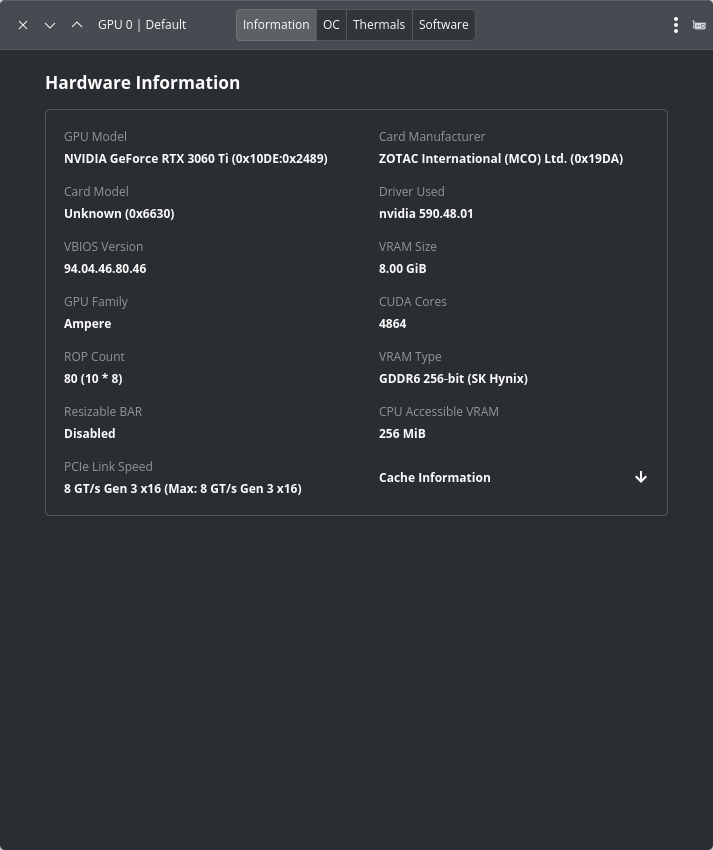Open the Software tab

pos(443,25)
